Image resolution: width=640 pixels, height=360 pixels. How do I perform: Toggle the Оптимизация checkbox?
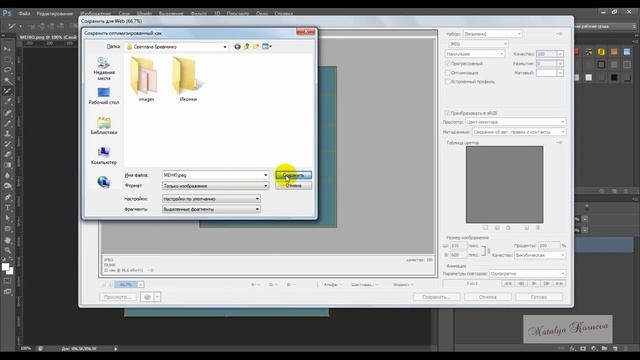pyautogui.click(x=448, y=73)
